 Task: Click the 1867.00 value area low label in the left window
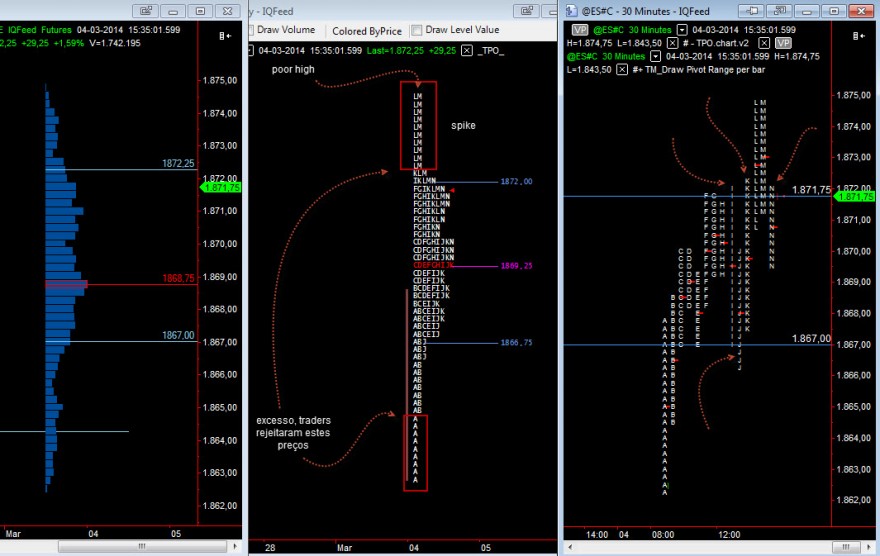pyautogui.click(x=178, y=335)
